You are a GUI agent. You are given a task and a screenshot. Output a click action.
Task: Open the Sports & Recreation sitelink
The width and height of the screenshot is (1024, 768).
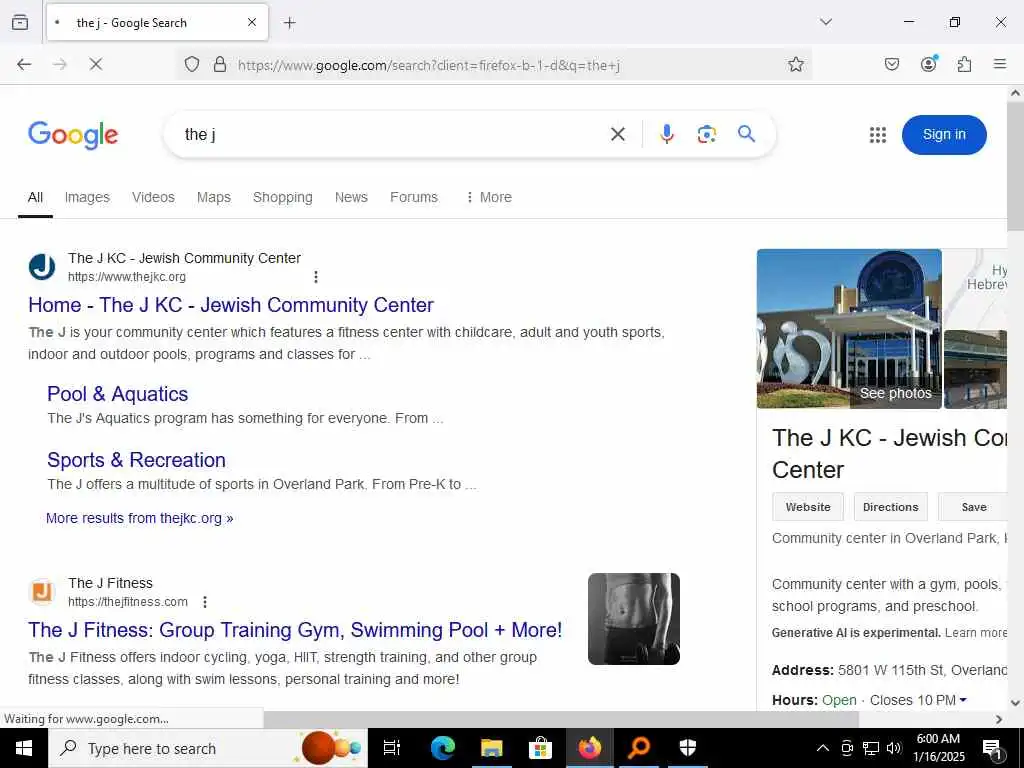pos(136,460)
